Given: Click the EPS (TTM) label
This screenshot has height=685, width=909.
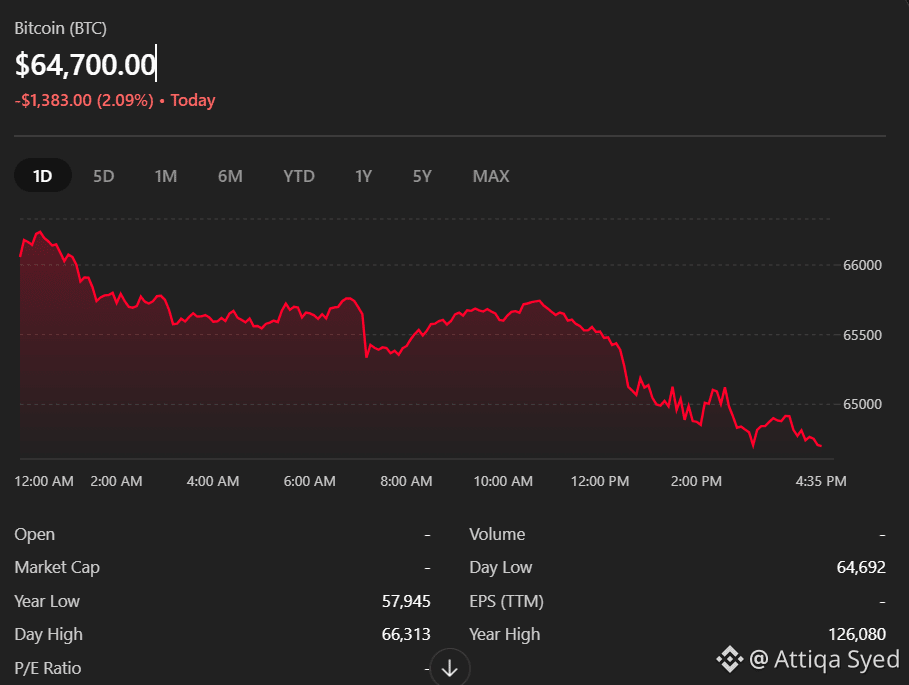Looking at the screenshot, I should coord(506,602).
